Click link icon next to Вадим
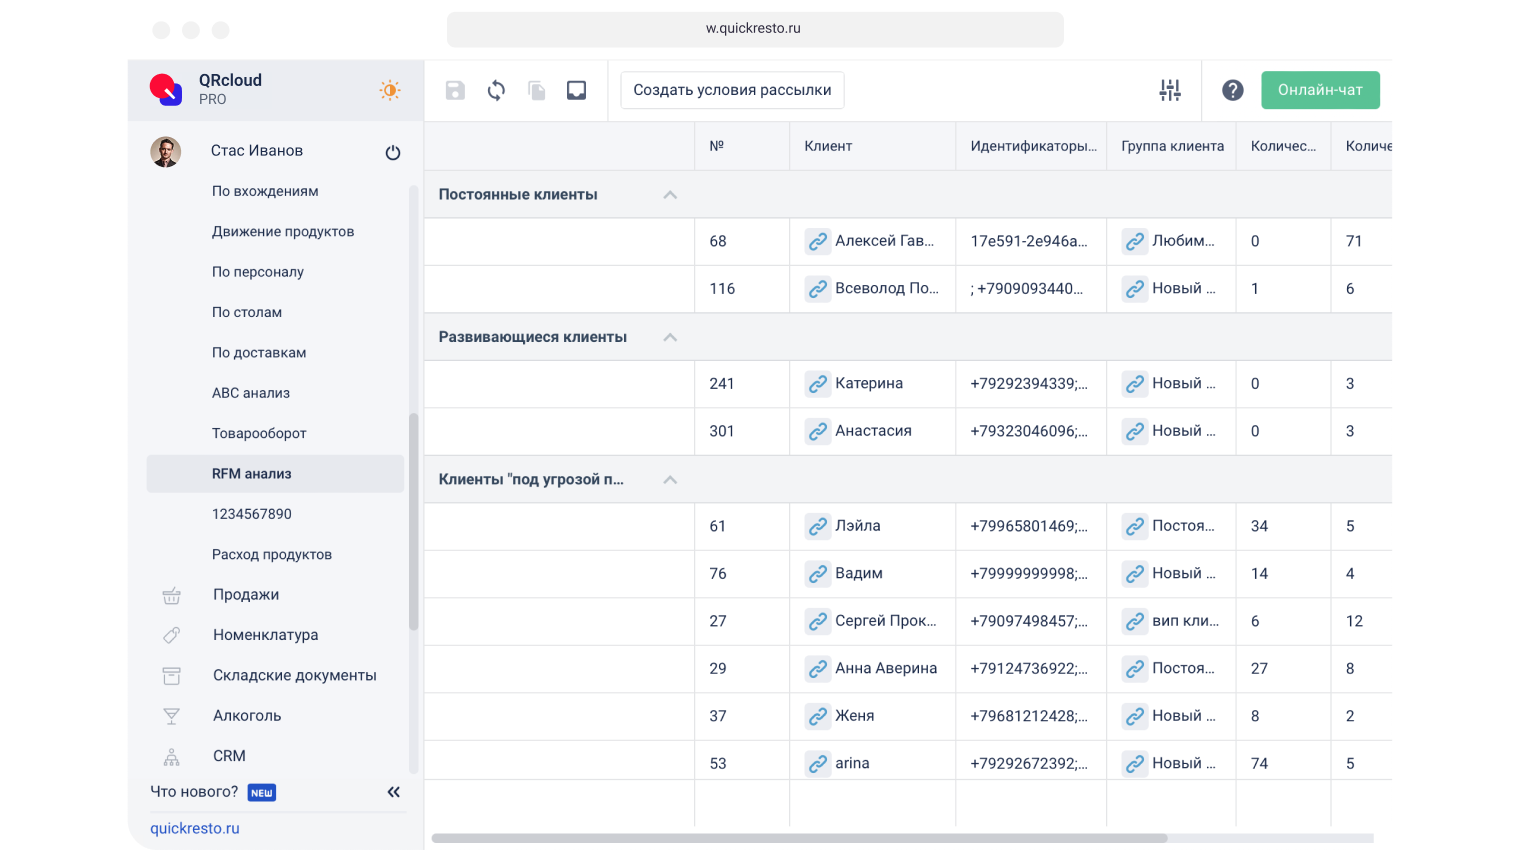The image size is (1520, 850). [x=818, y=574]
